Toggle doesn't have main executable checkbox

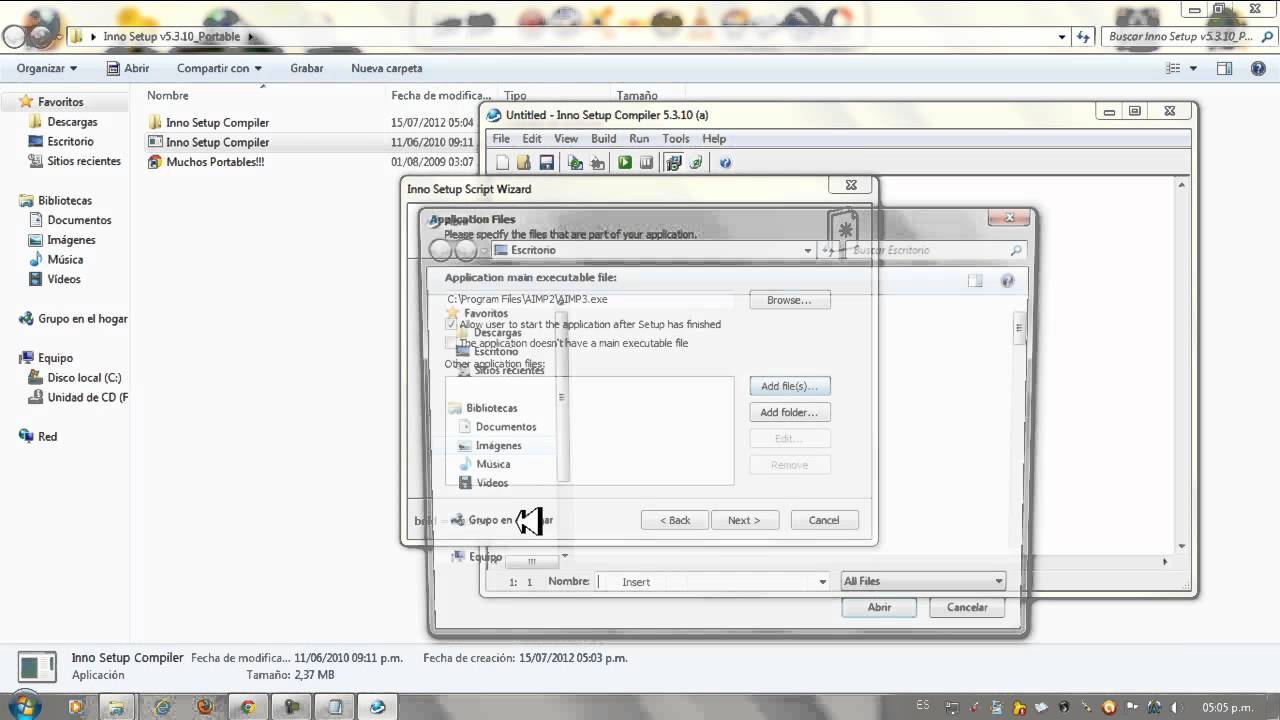[451, 343]
